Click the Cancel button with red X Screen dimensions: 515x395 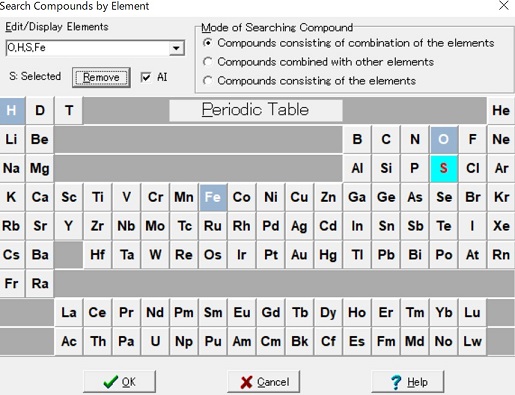pos(264,381)
